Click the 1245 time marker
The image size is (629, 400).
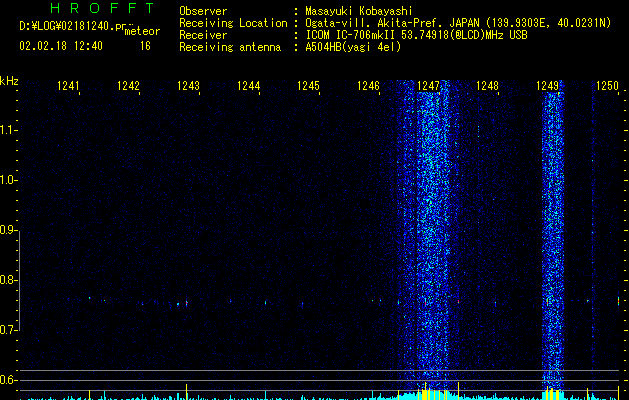[x=308, y=85]
